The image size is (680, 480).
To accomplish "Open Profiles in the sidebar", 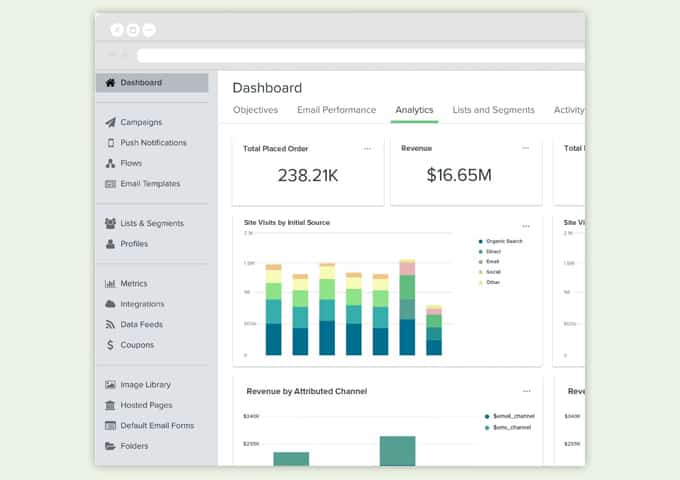I will click(x=134, y=244).
